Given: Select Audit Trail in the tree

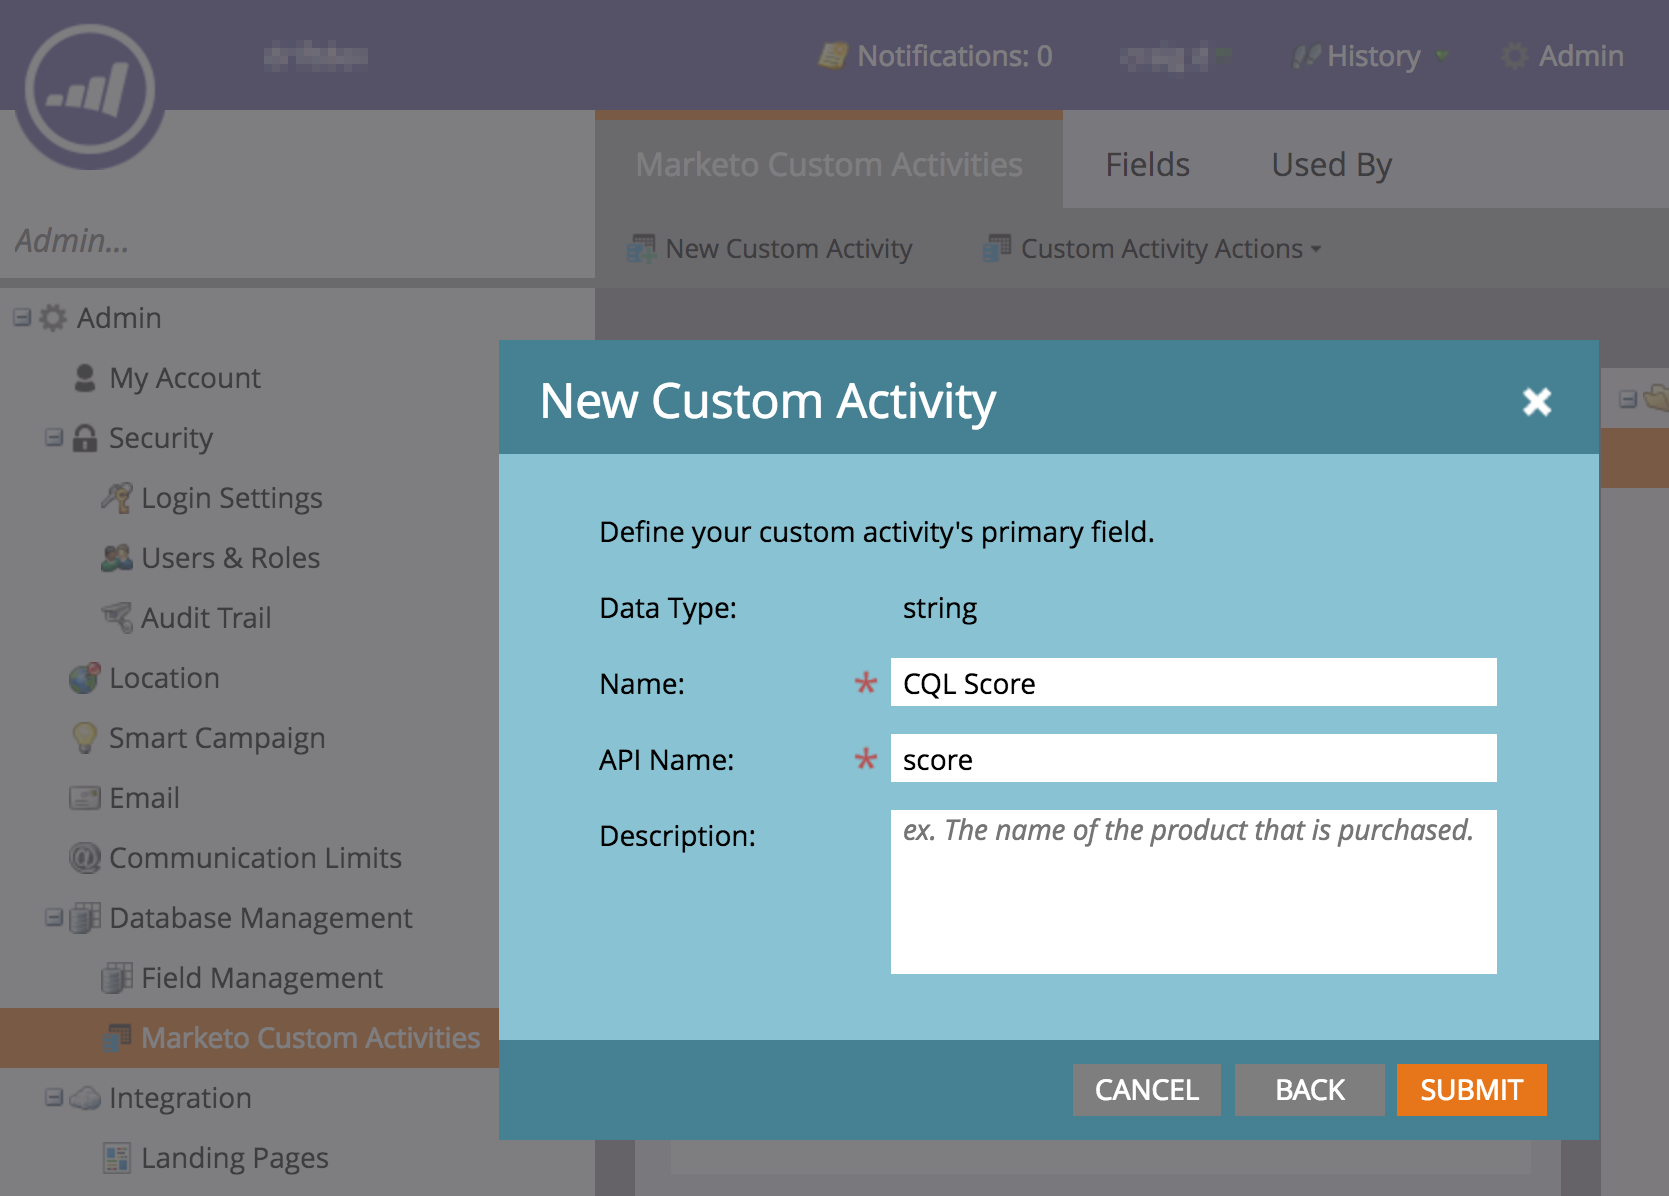Looking at the screenshot, I should pyautogui.click(x=206, y=618).
